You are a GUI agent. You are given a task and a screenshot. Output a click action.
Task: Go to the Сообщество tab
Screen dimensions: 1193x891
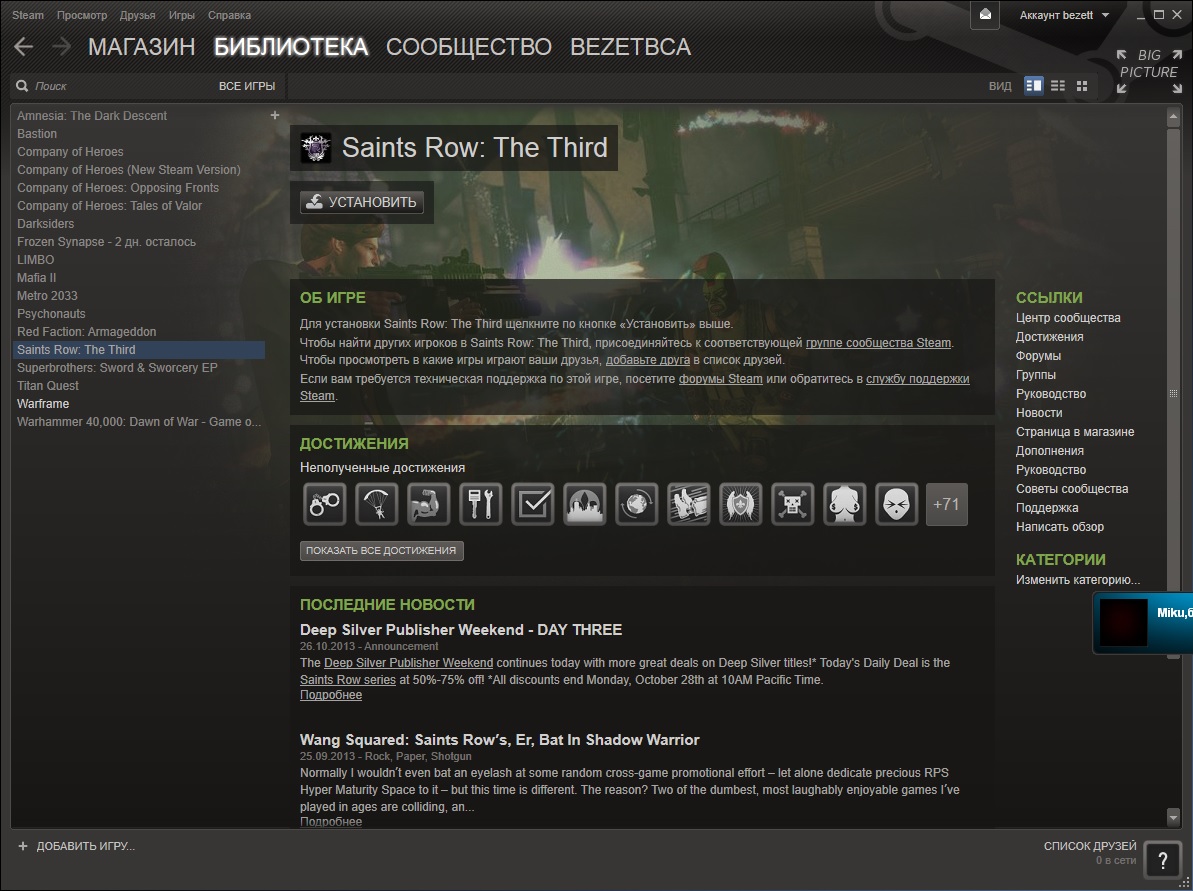[x=469, y=47]
